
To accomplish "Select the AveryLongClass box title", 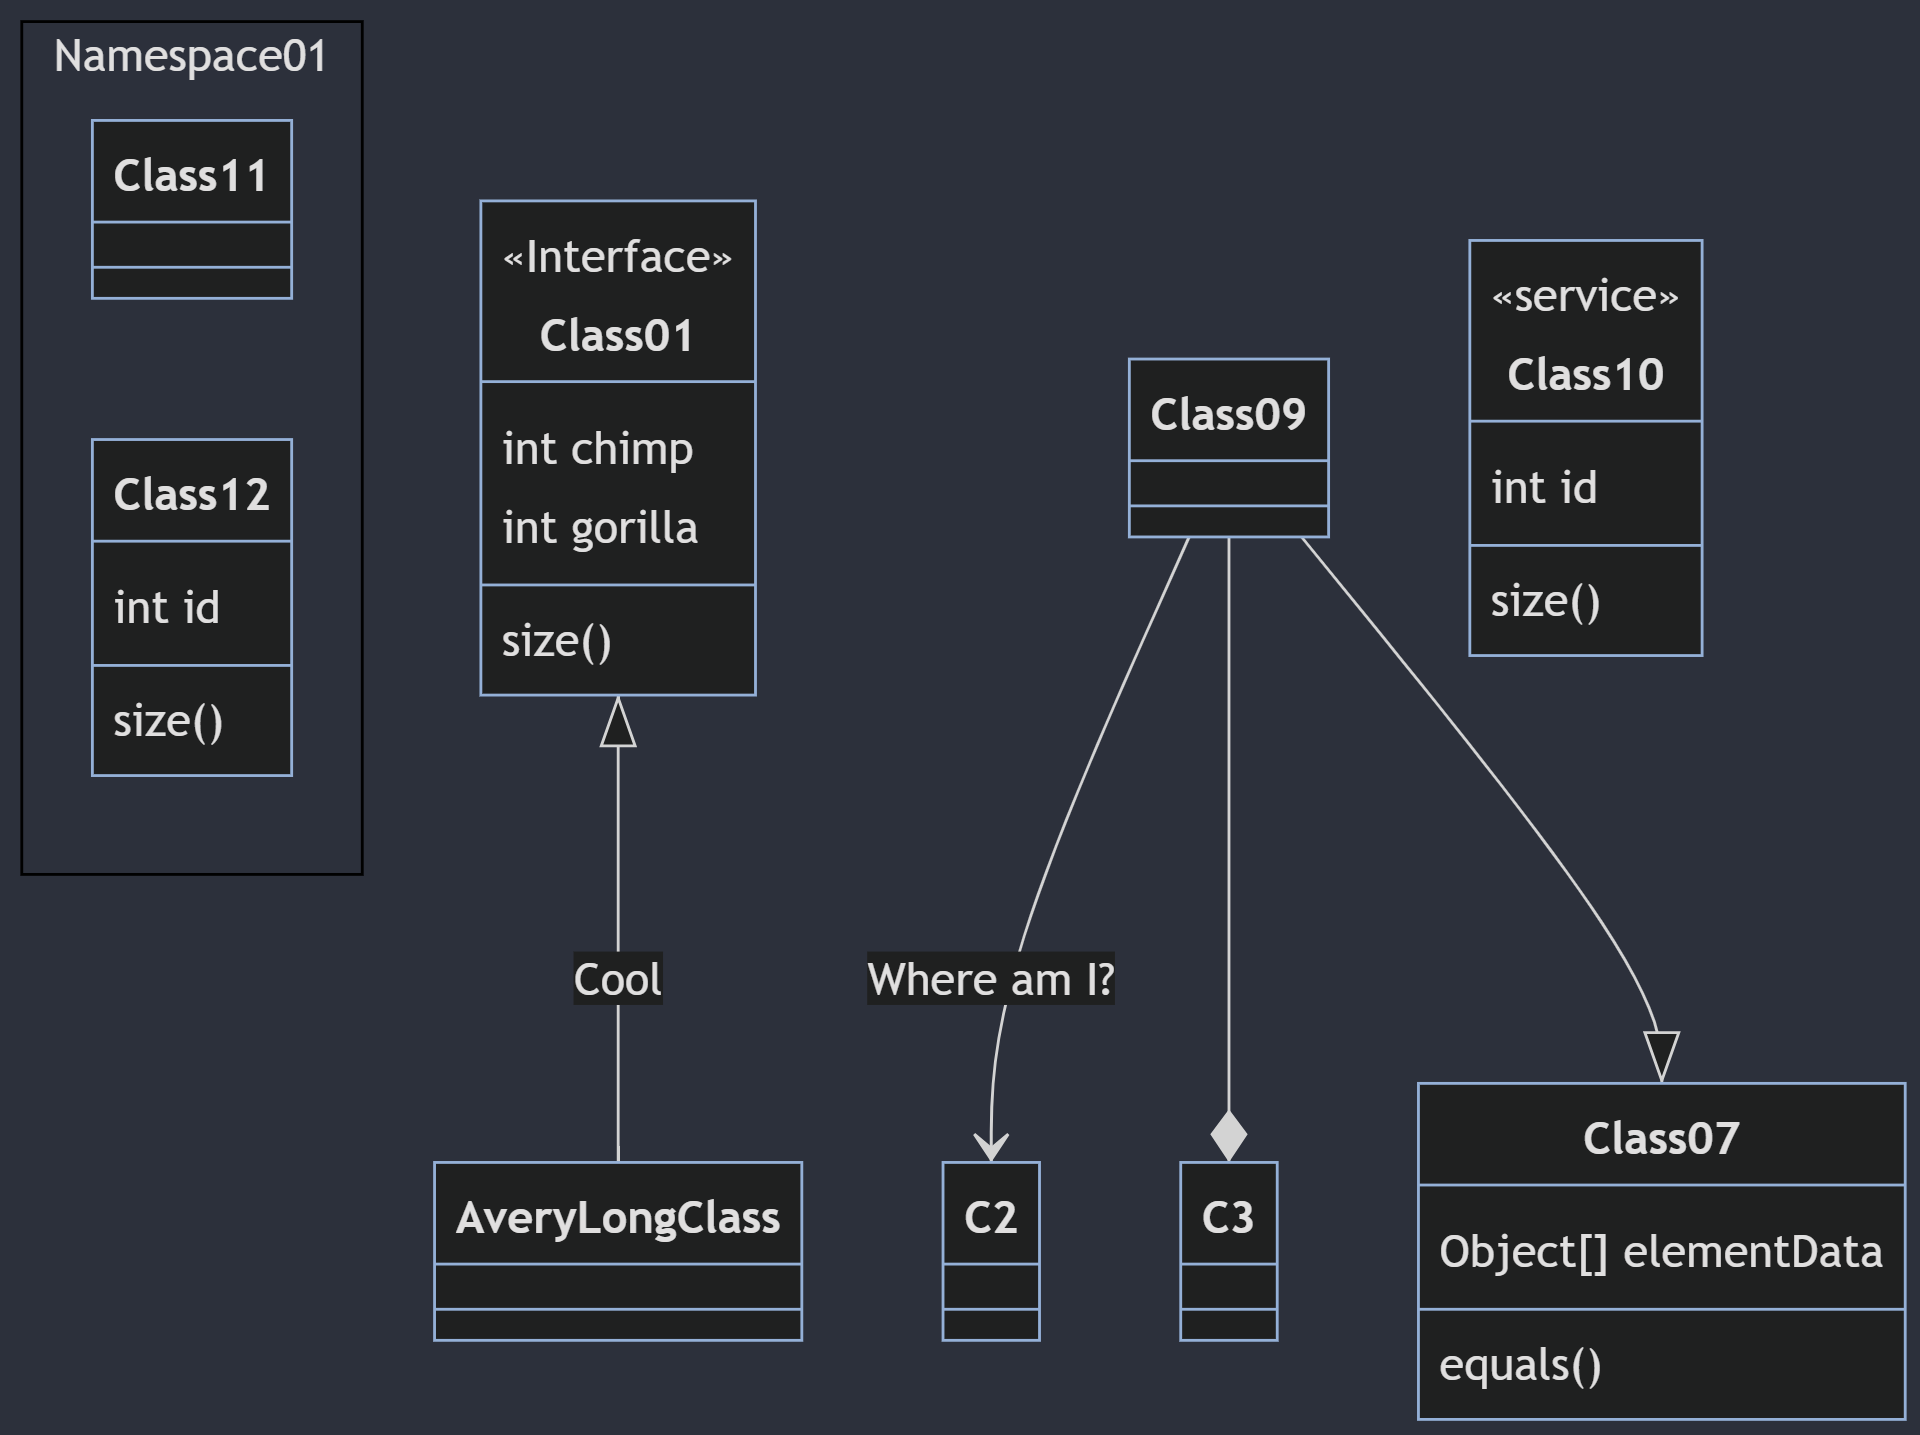I will pyautogui.click(x=617, y=1218).
